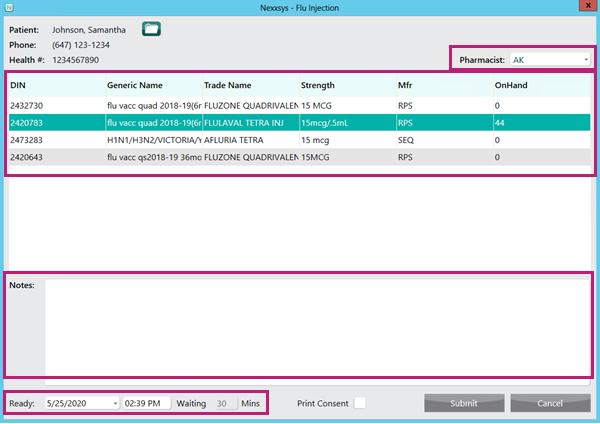Open the patient folder icon
The image size is (600, 424).
coord(151,29)
